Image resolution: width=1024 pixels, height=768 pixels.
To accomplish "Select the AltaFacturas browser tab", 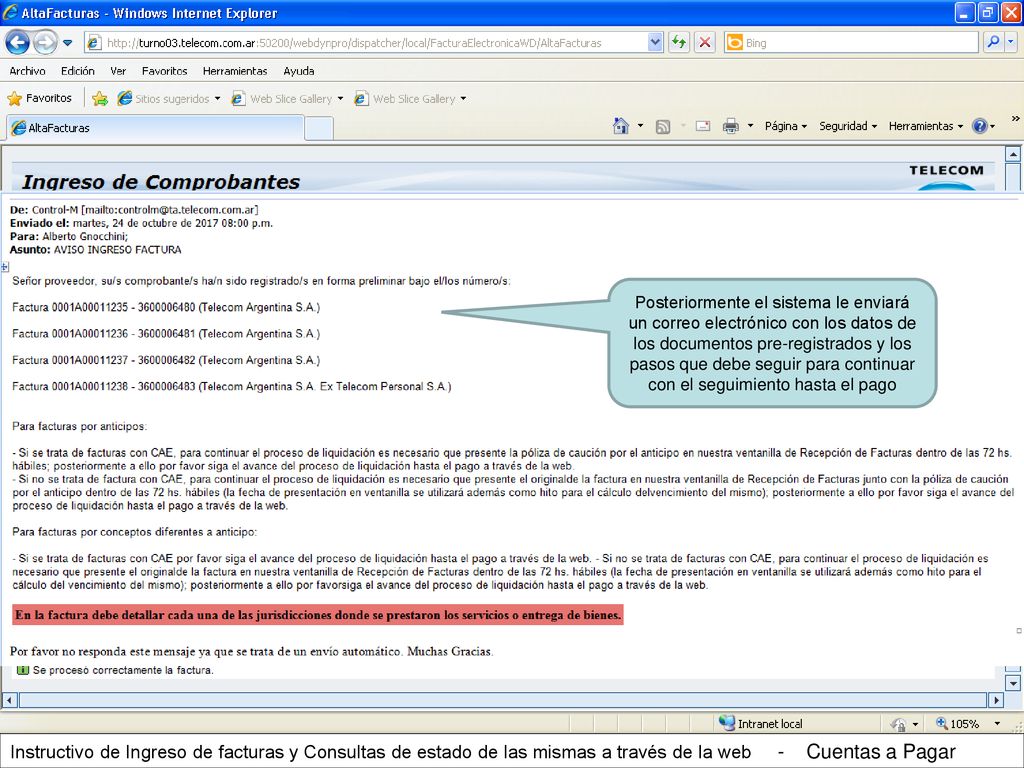I will click(155, 128).
